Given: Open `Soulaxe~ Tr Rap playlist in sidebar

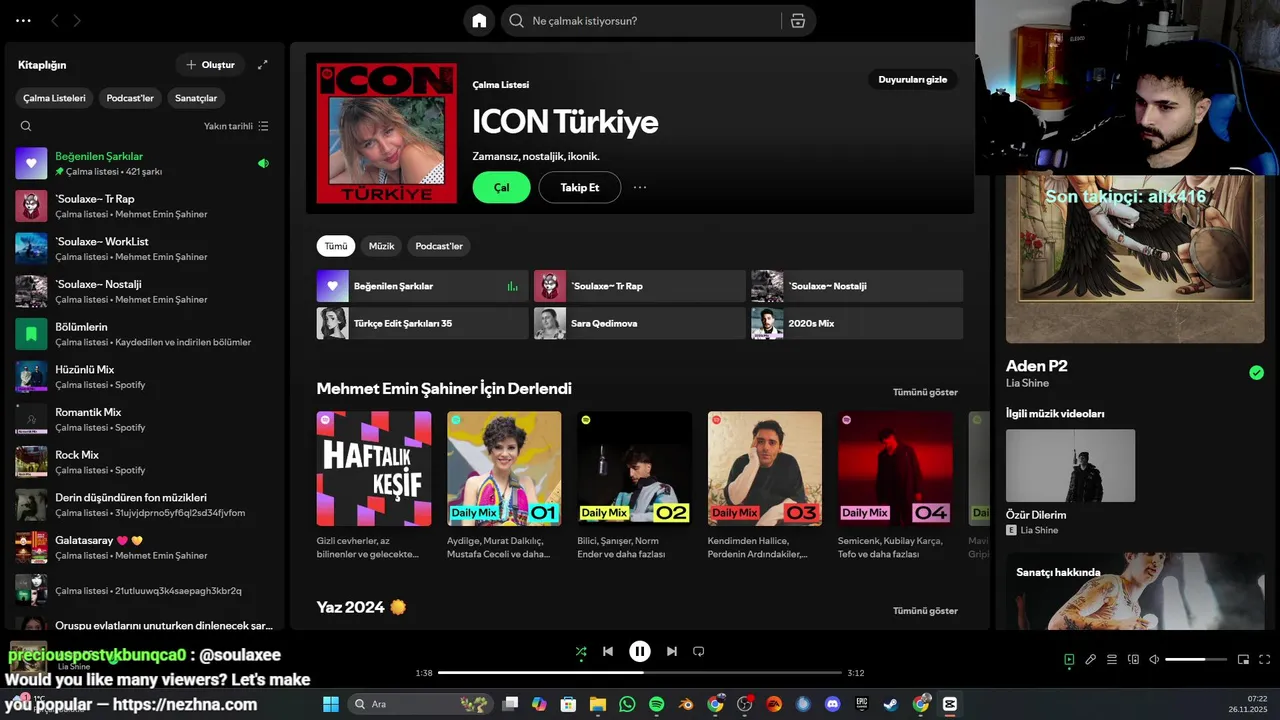Looking at the screenshot, I should pyautogui.click(x=145, y=206).
